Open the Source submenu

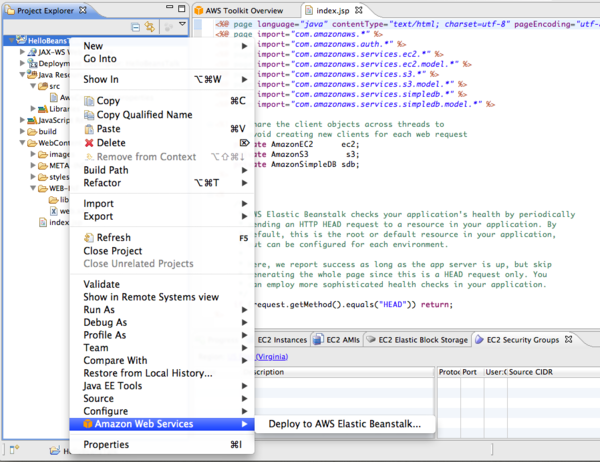[x=162, y=398]
